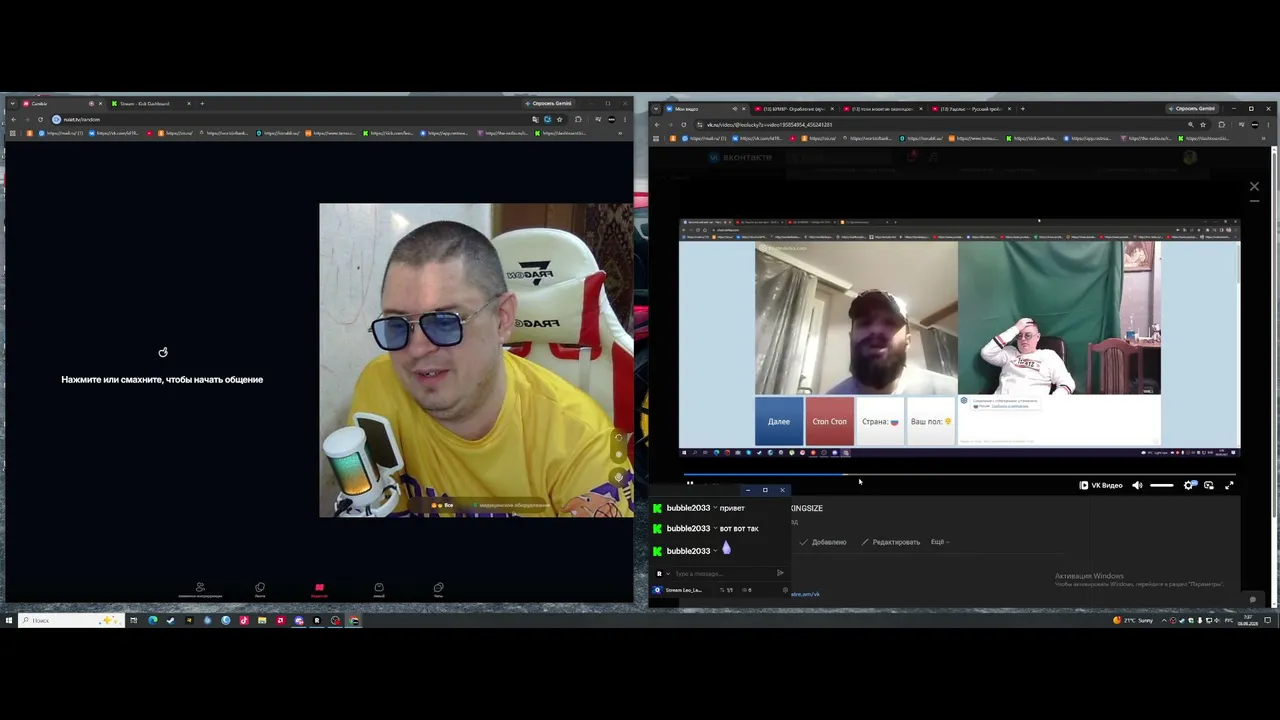1280x720 pixels.
Task: Open Windows Start menu
Action: (x=8, y=621)
